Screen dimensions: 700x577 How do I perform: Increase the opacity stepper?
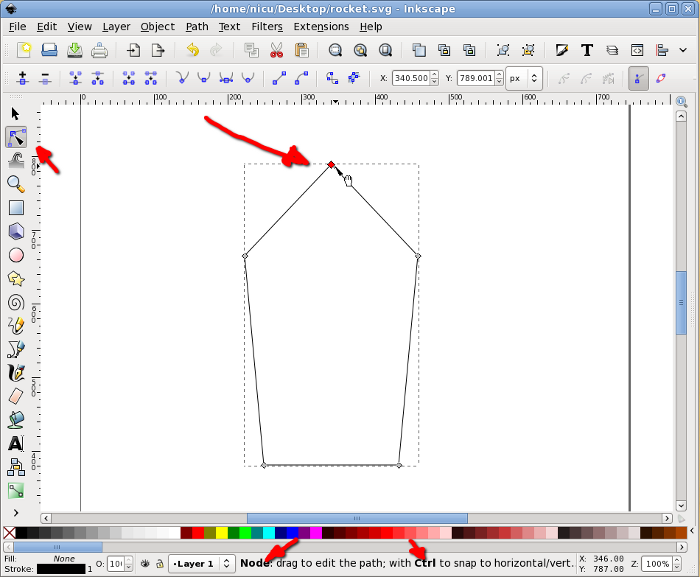(129, 560)
